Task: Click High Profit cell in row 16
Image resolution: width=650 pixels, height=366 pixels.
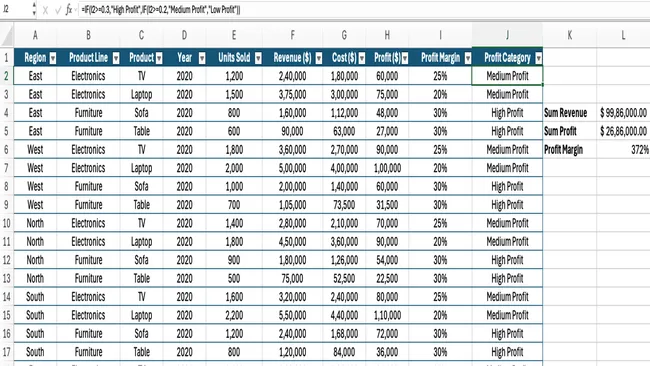Action: click(507, 334)
